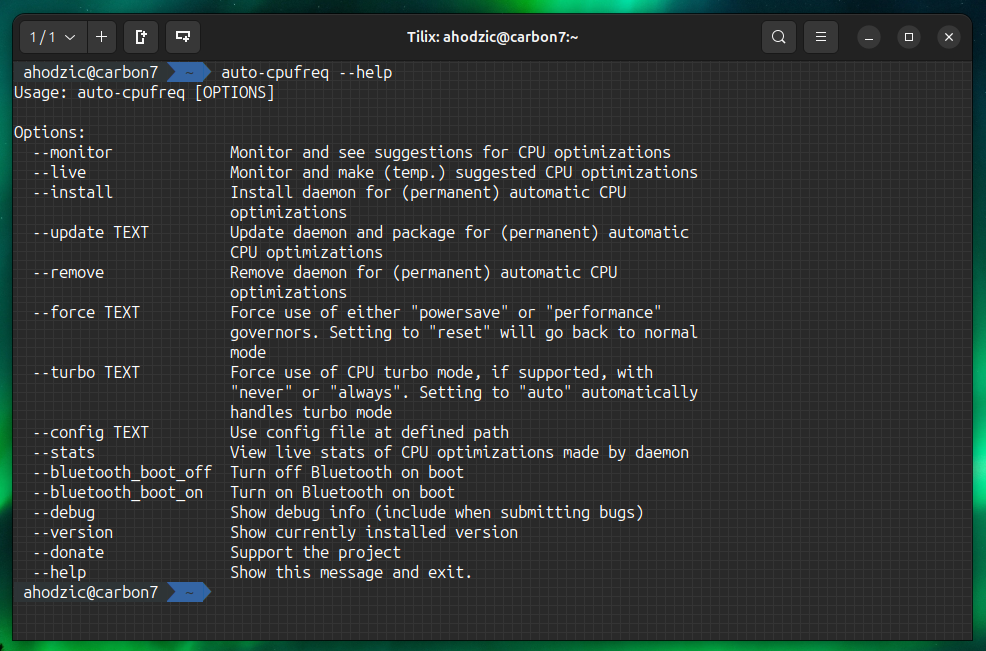Click the Options: heading

(x=50, y=133)
